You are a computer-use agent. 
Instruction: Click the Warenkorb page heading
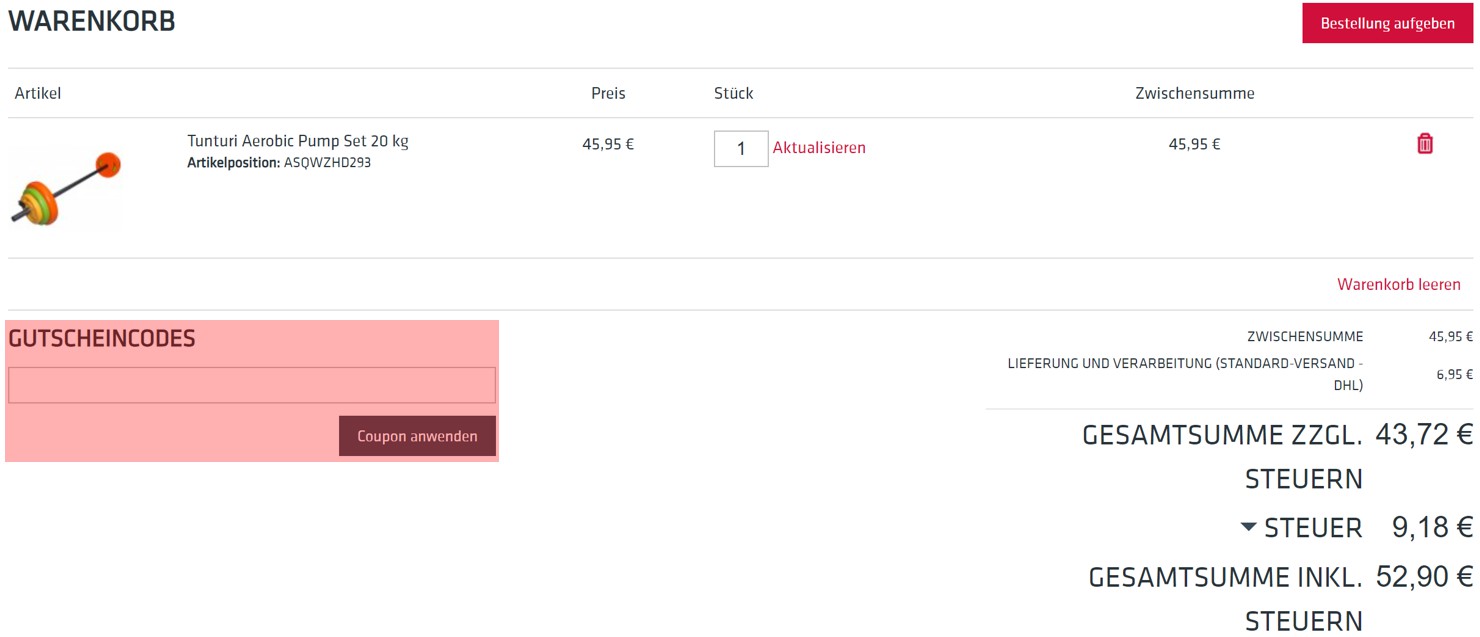pyautogui.click(x=92, y=21)
